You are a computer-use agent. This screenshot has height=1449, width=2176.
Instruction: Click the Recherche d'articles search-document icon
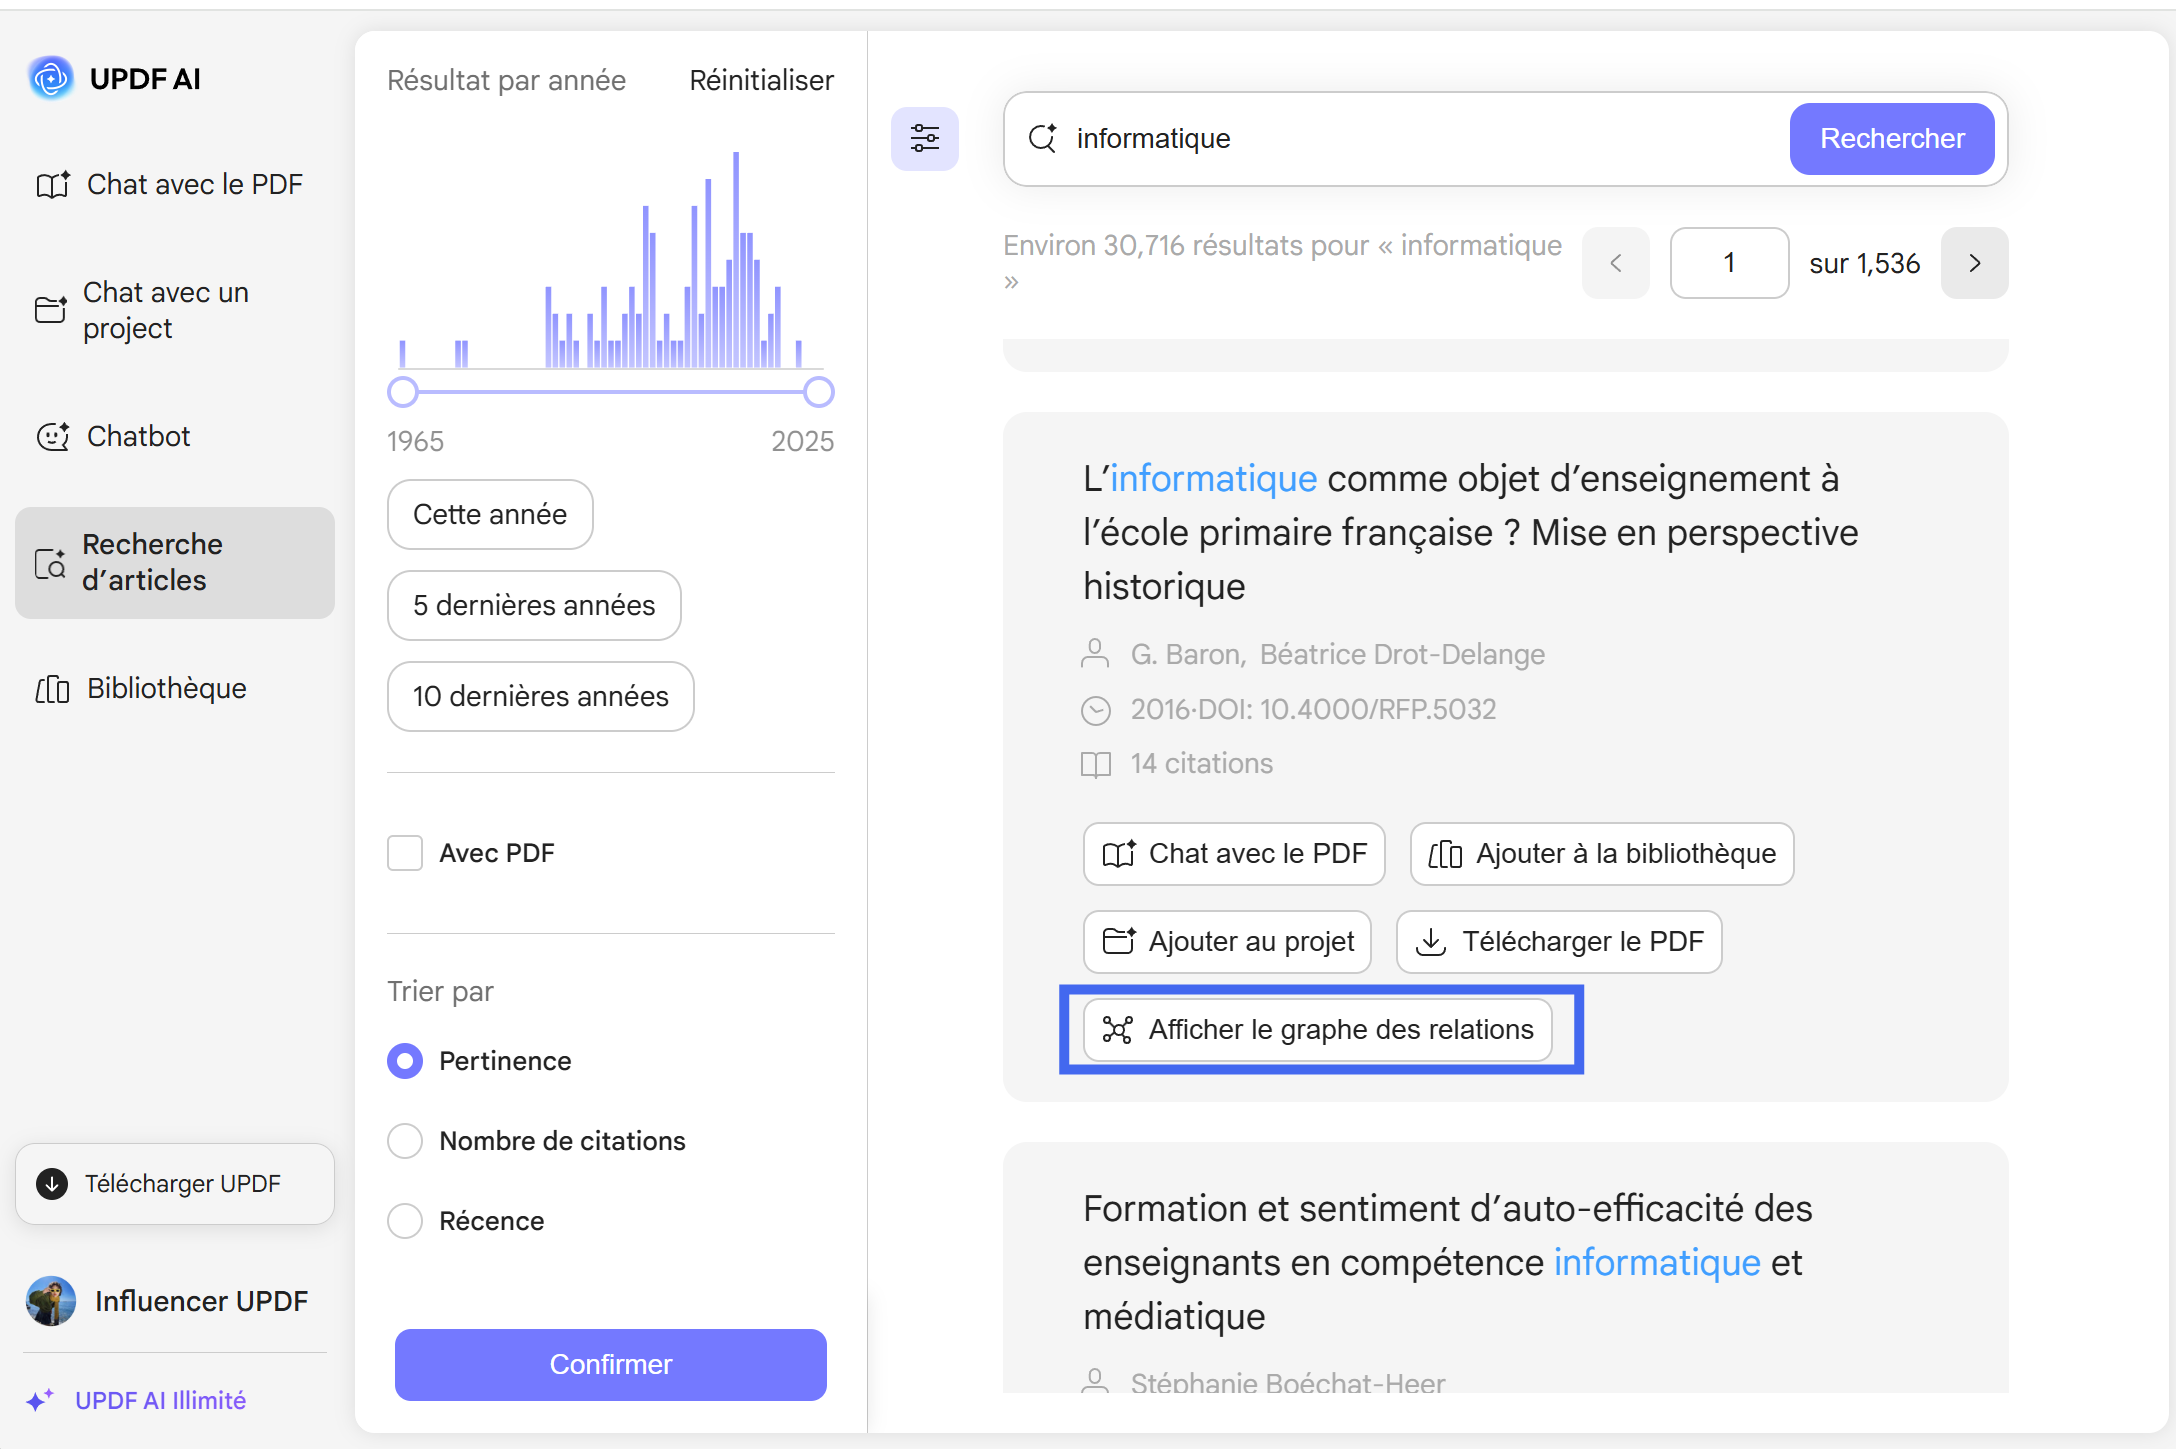coord(50,564)
